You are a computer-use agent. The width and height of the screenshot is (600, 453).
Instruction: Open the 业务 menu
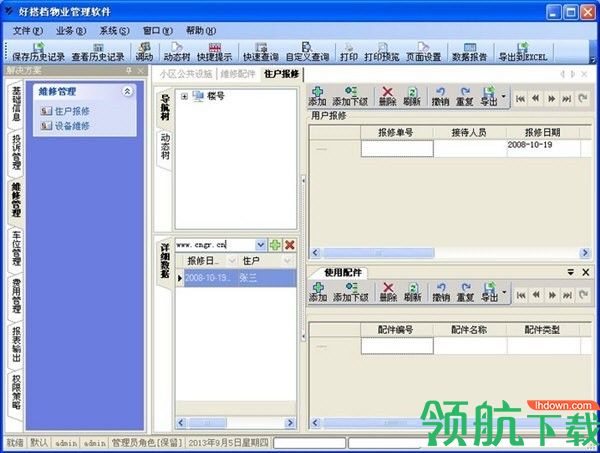coord(71,31)
